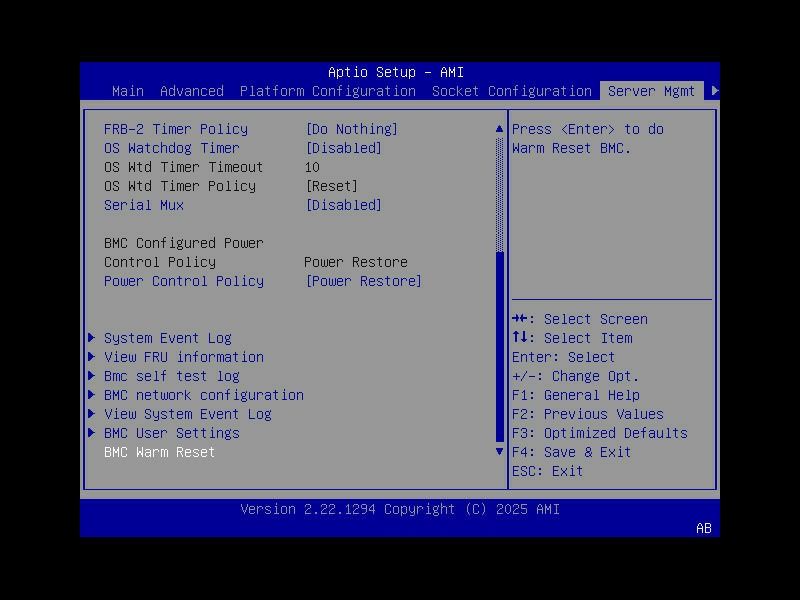The width and height of the screenshot is (800, 600).
Task: Open the Advanced tab
Action: point(191,91)
